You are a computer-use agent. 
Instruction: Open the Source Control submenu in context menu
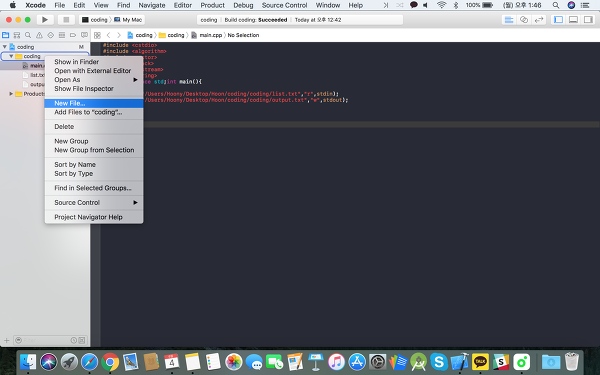(x=94, y=202)
